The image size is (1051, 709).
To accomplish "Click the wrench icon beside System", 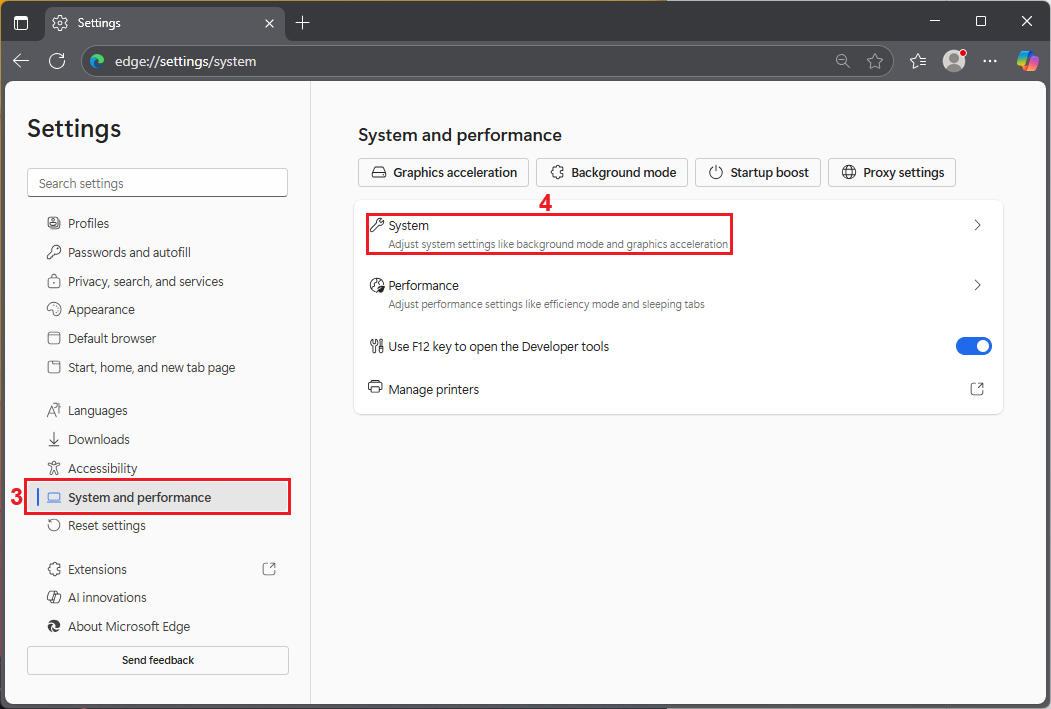I will (x=377, y=225).
